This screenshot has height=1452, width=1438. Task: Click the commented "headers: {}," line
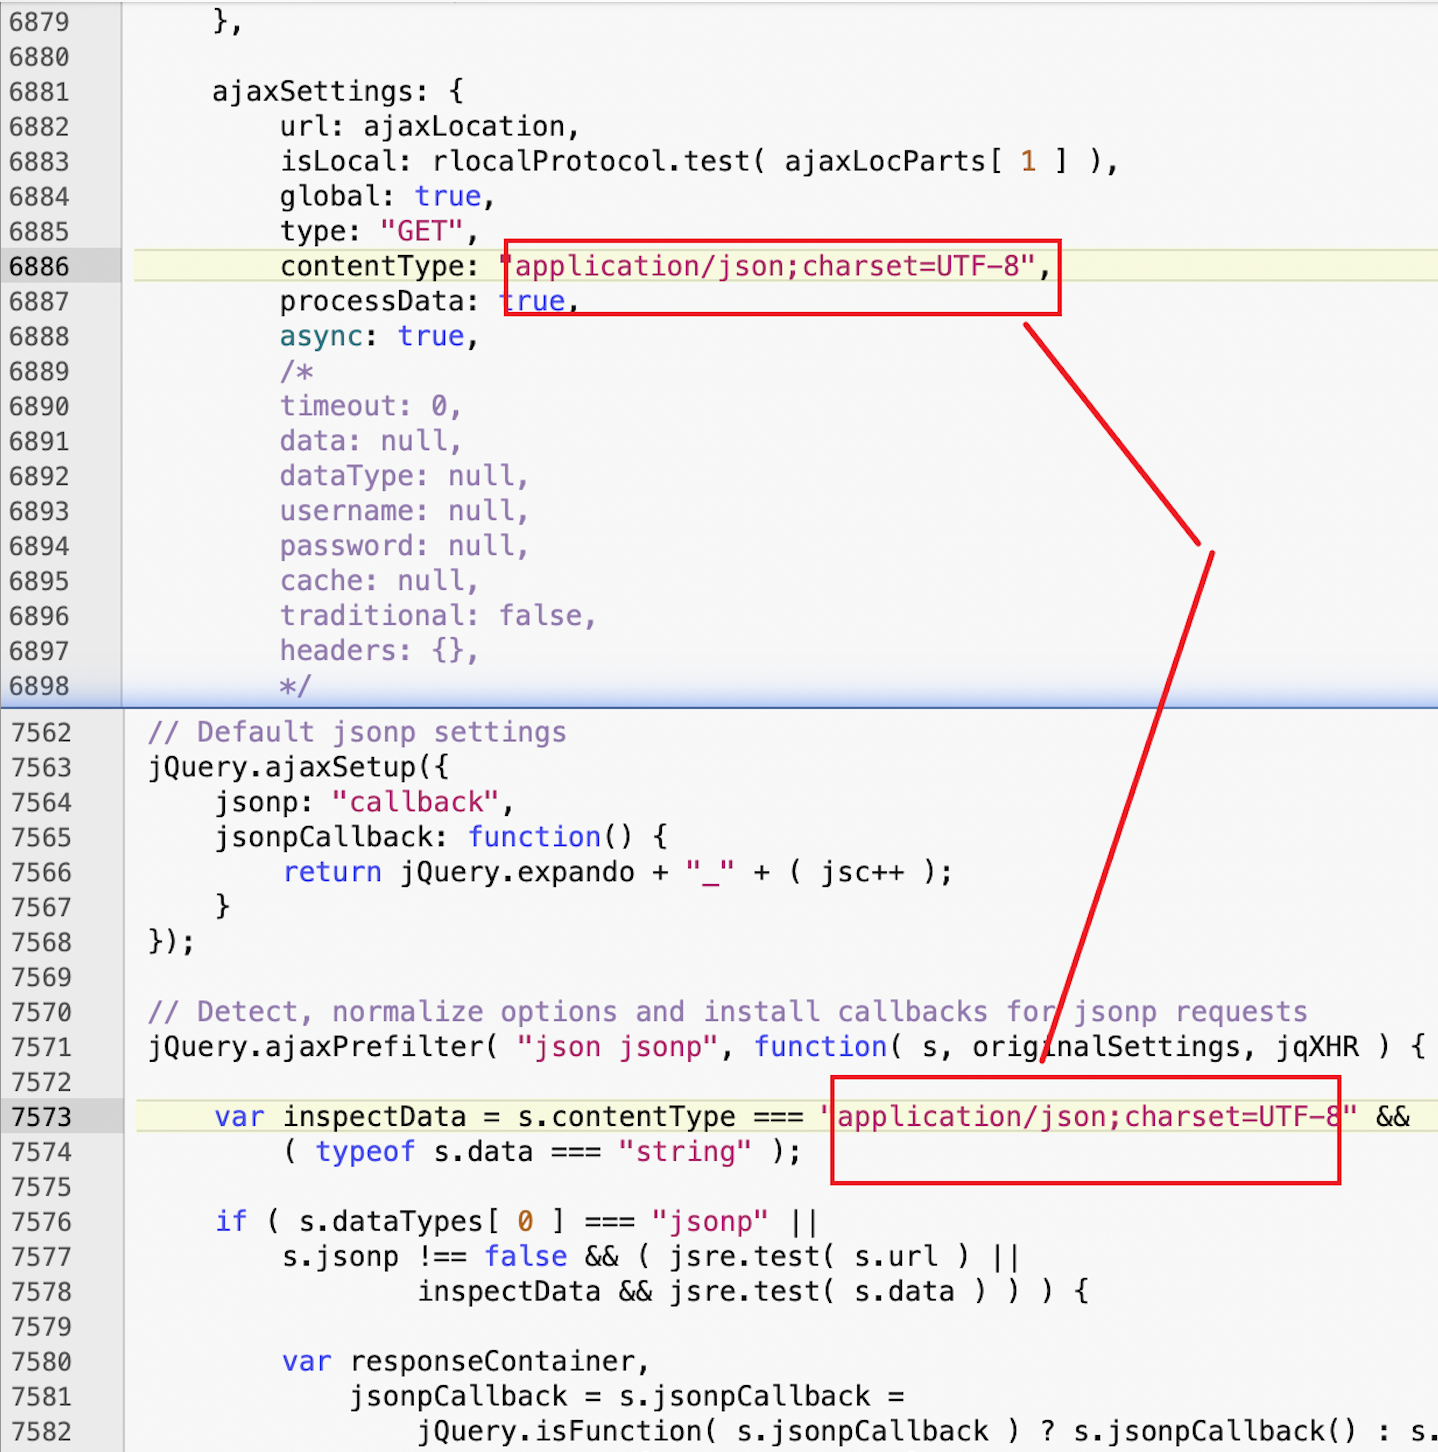[x=380, y=651]
